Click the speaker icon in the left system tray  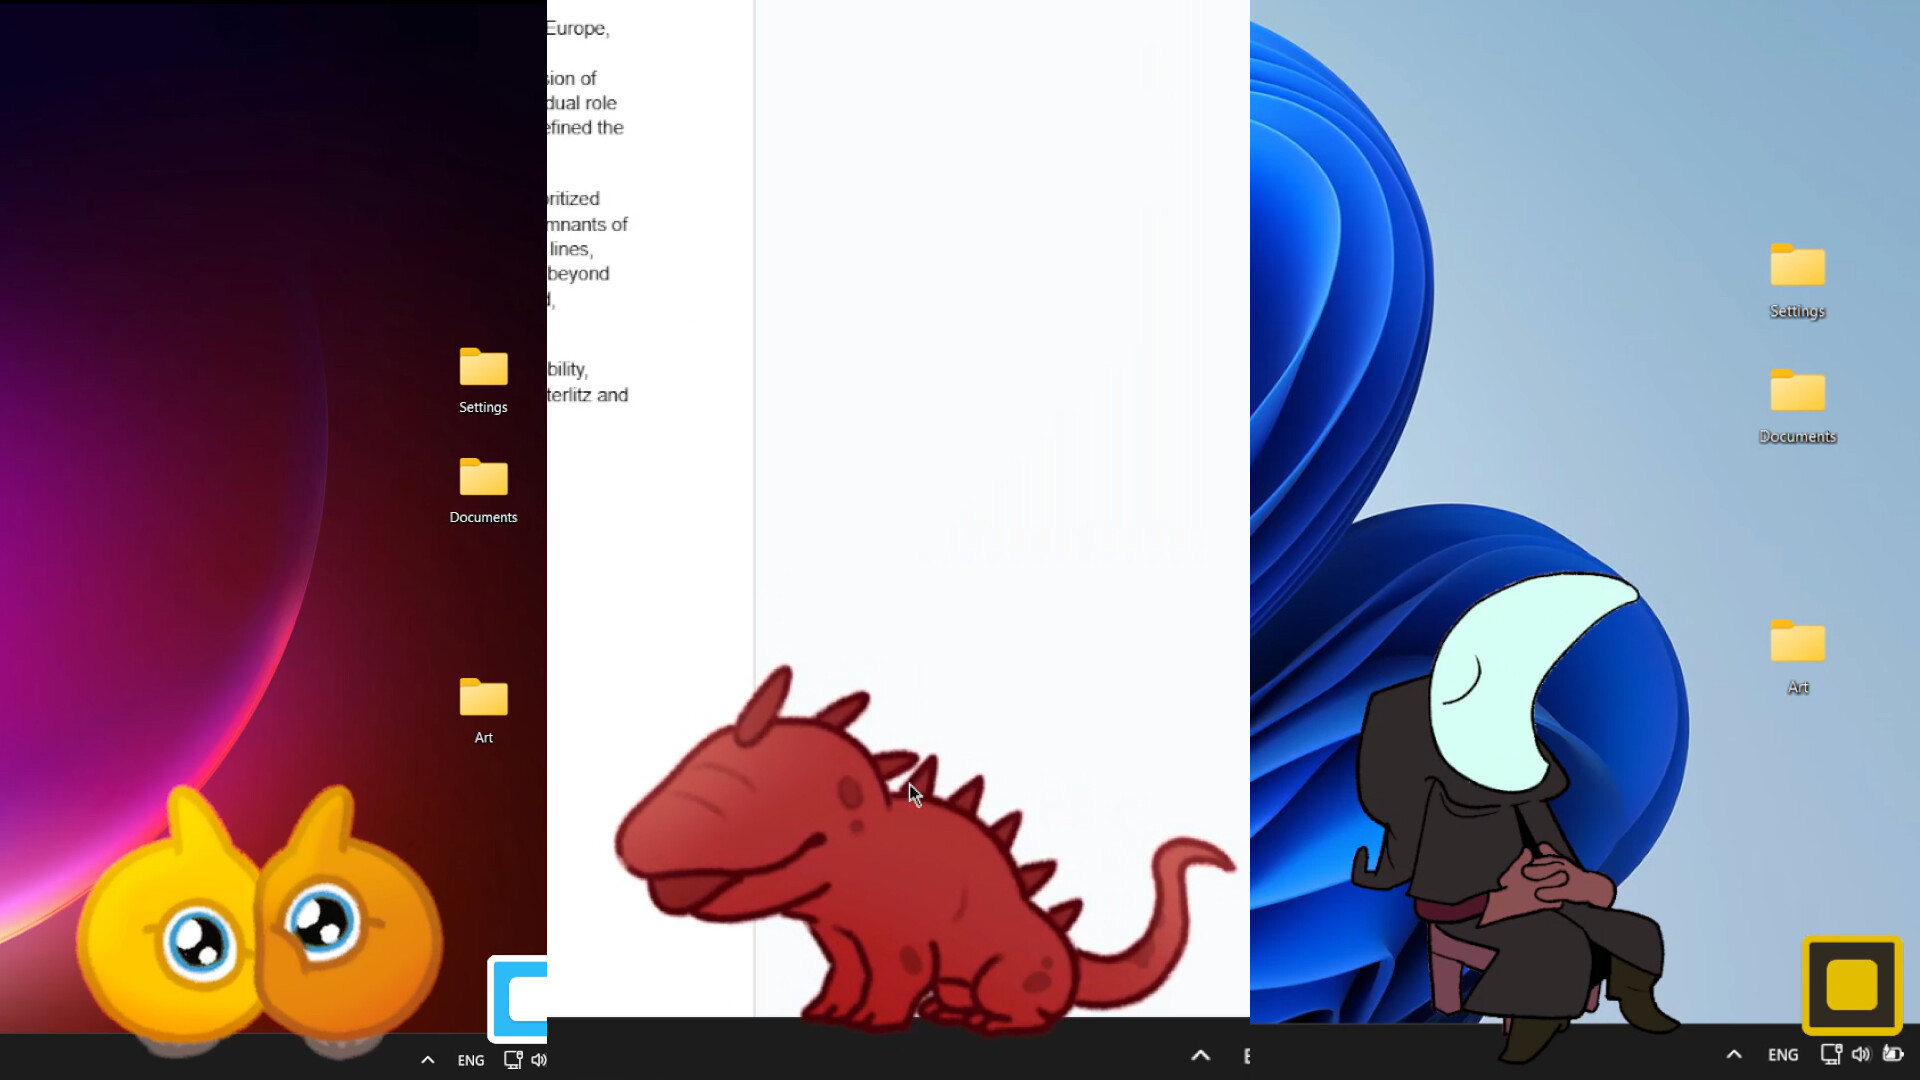coord(539,1060)
